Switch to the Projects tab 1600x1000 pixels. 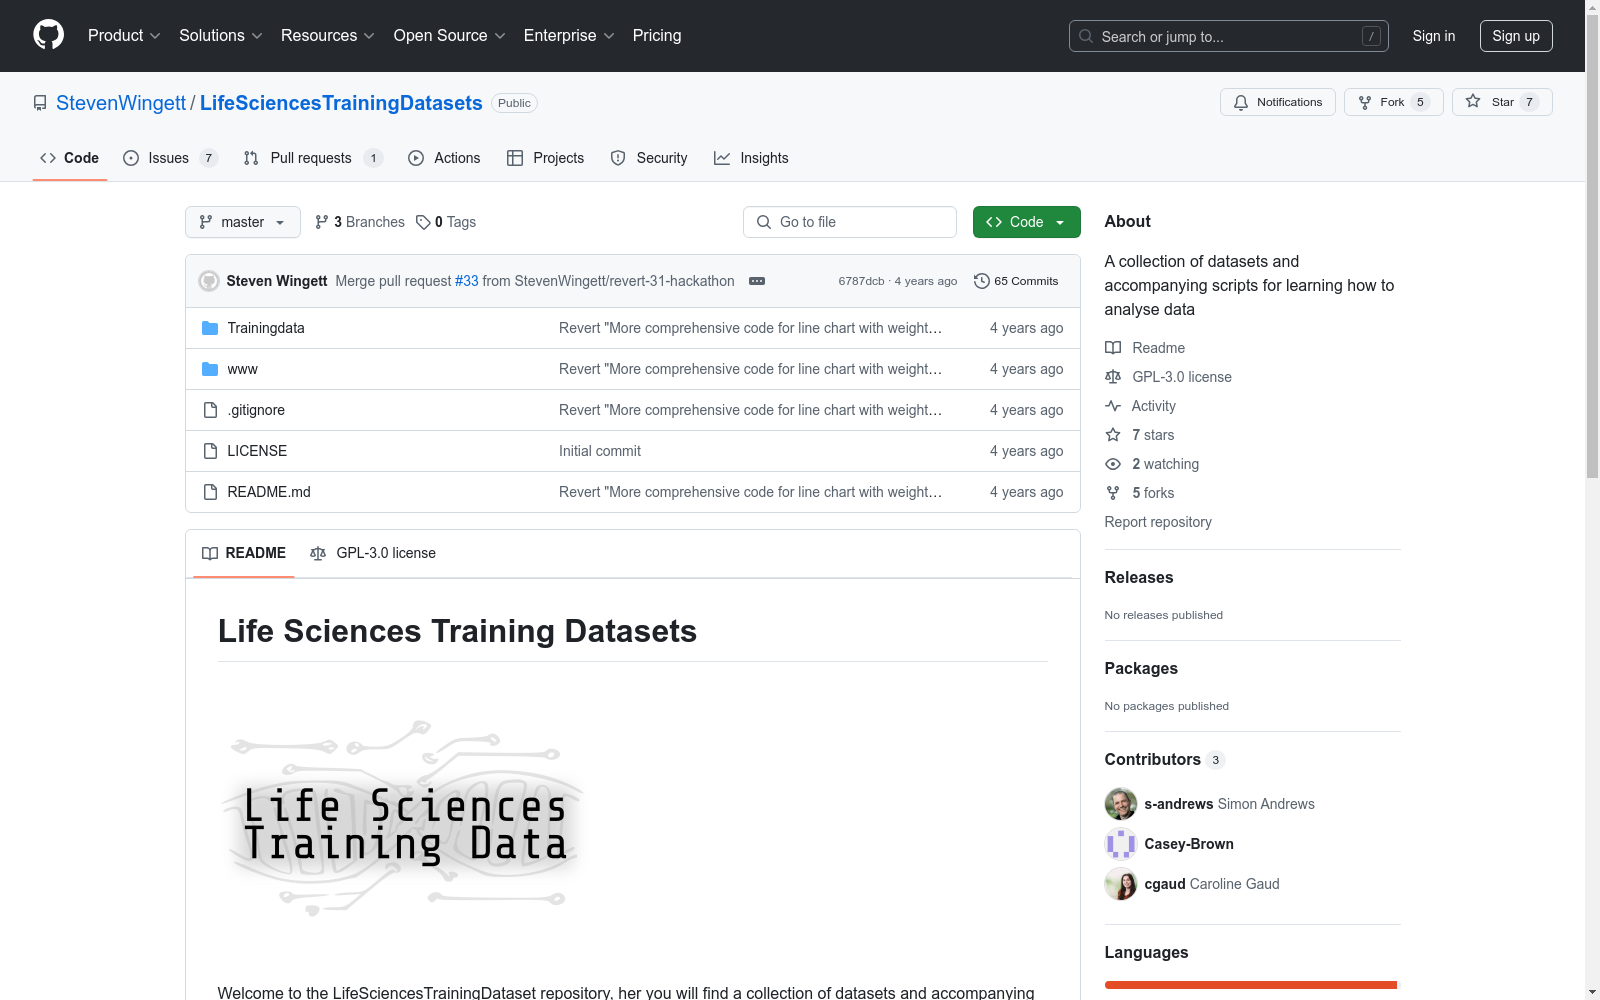(545, 158)
